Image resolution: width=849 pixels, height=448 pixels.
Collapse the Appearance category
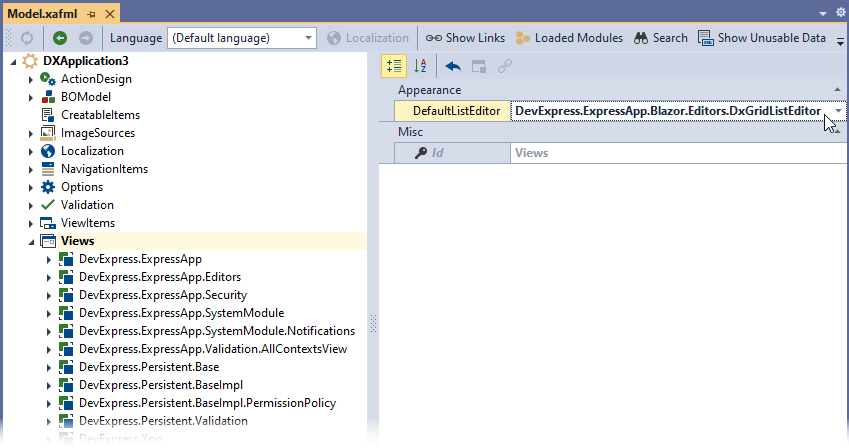(837, 89)
